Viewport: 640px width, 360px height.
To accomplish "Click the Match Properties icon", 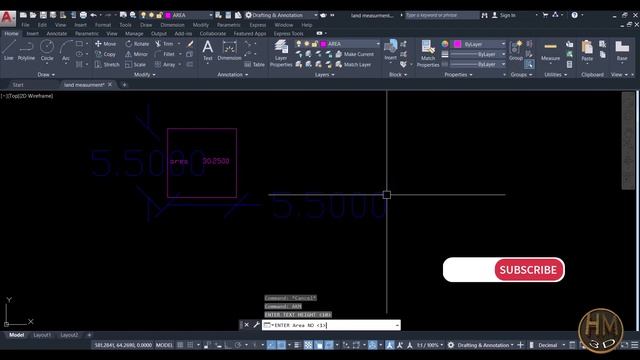I will pyautogui.click(x=428, y=53).
